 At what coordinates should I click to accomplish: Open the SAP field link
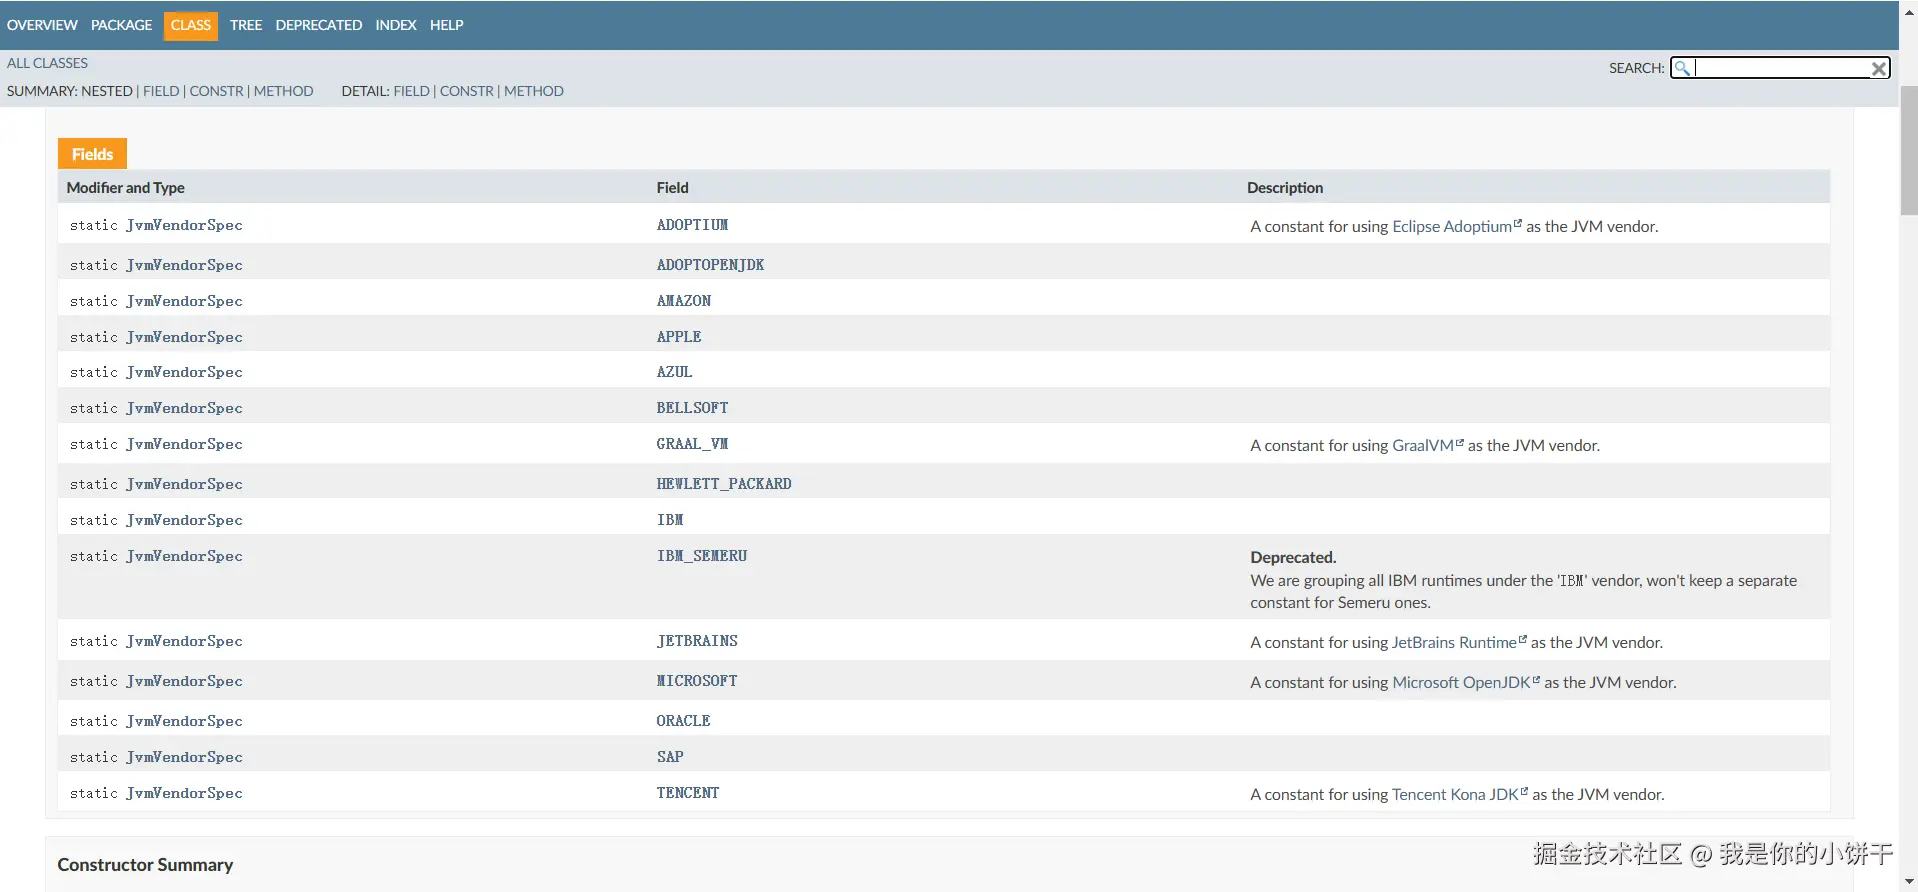(670, 757)
